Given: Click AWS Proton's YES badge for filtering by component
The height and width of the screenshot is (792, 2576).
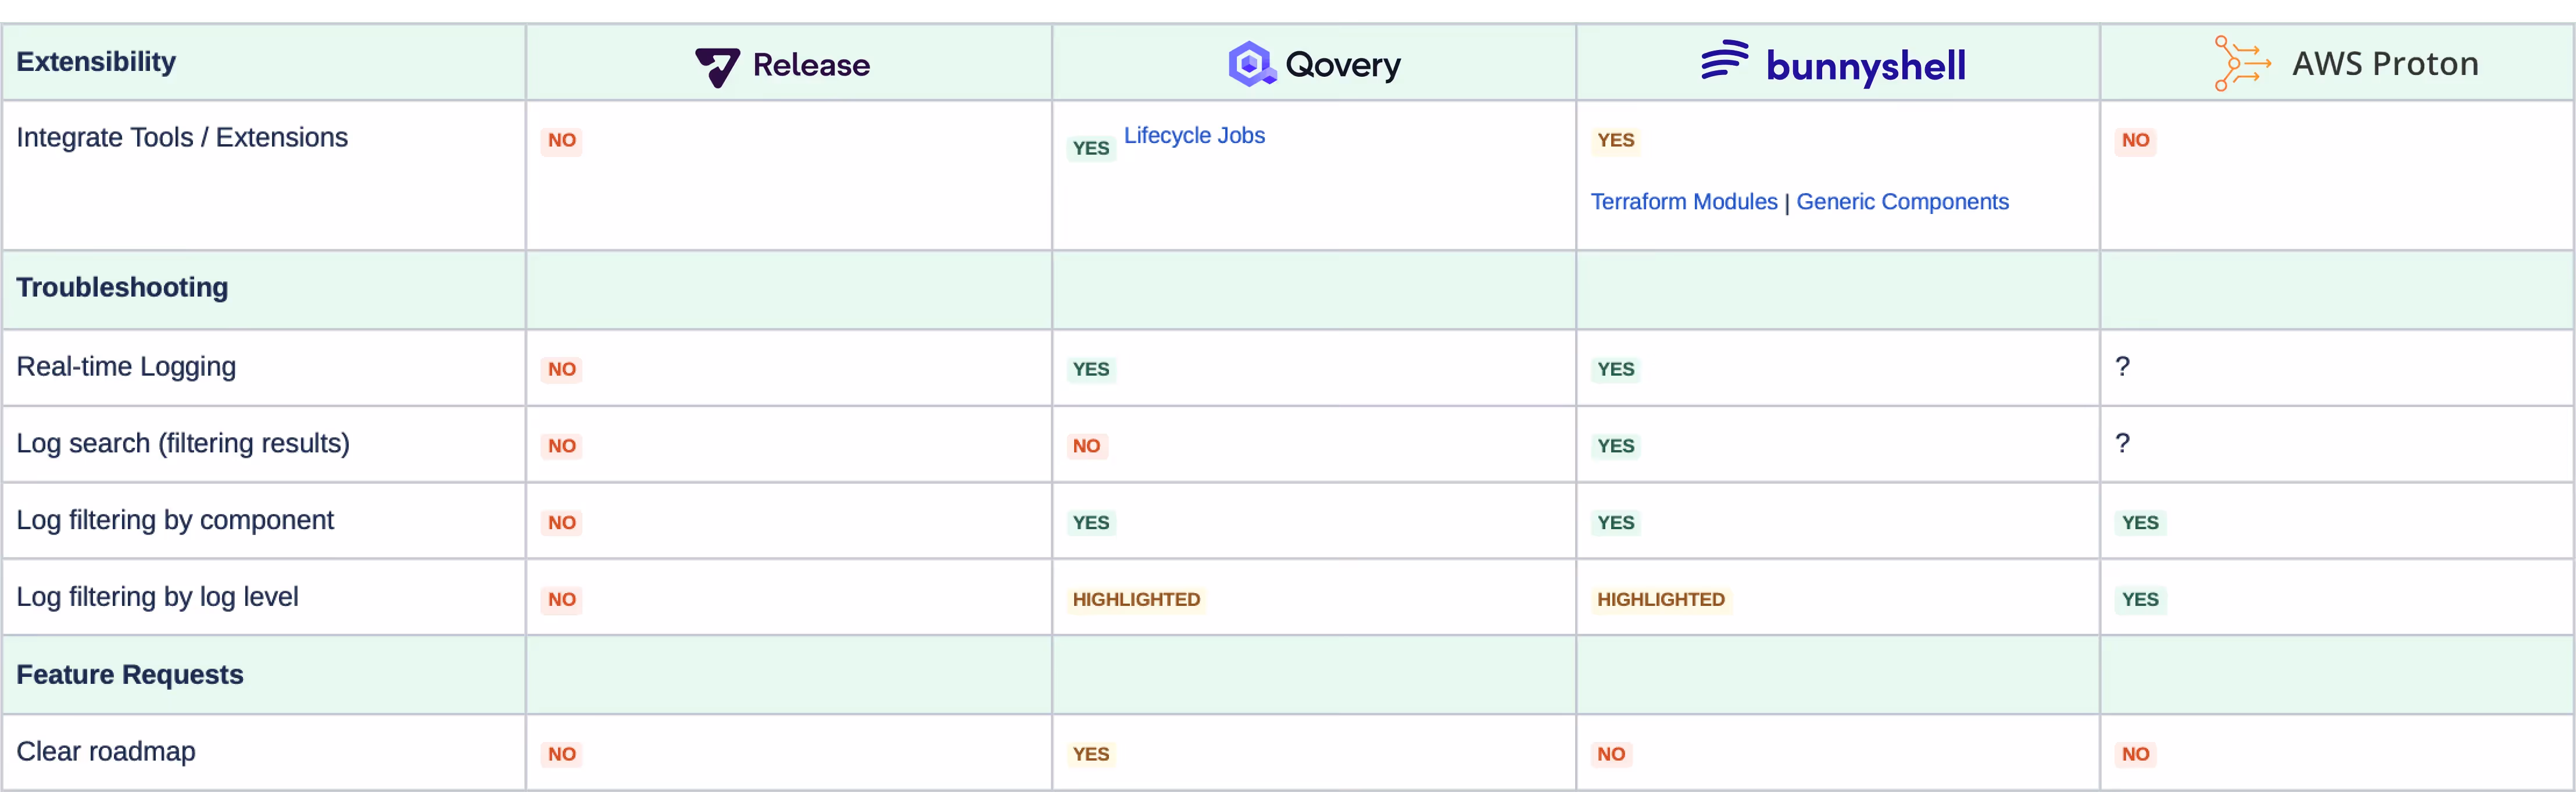Looking at the screenshot, I should [2140, 523].
